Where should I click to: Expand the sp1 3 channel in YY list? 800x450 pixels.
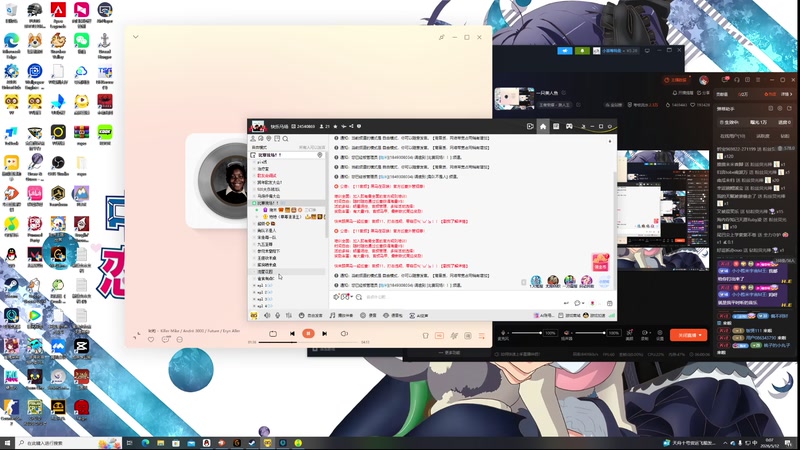click(x=254, y=299)
